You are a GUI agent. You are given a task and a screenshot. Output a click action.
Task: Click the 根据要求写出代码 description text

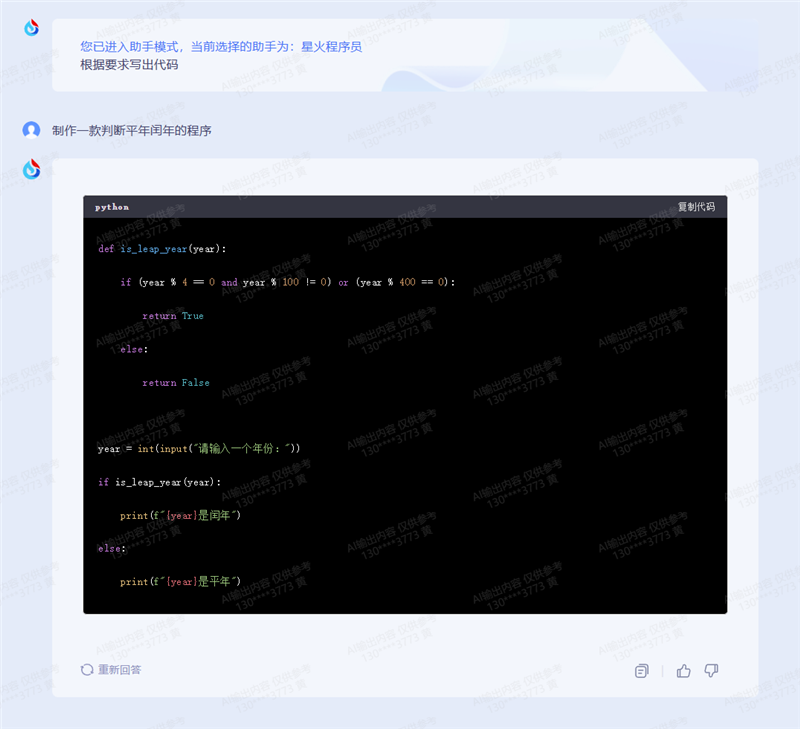[x=129, y=65]
